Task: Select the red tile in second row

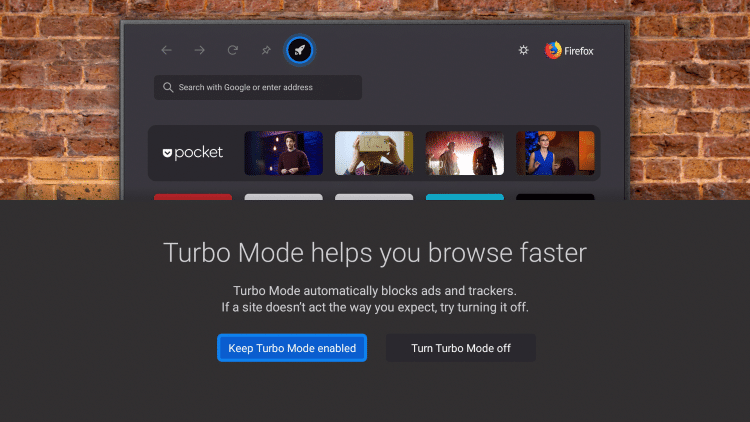Action: [x=193, y=196]
